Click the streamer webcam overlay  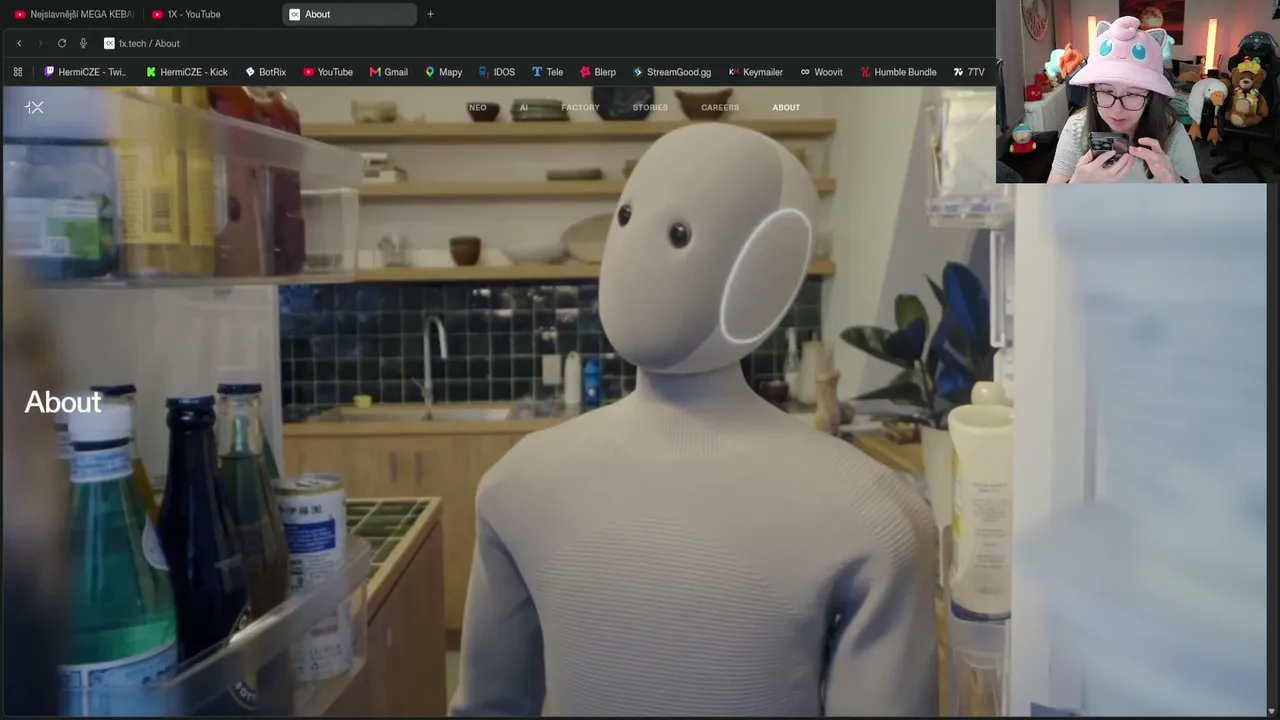pyautogui.click(x=1138, y=91)
